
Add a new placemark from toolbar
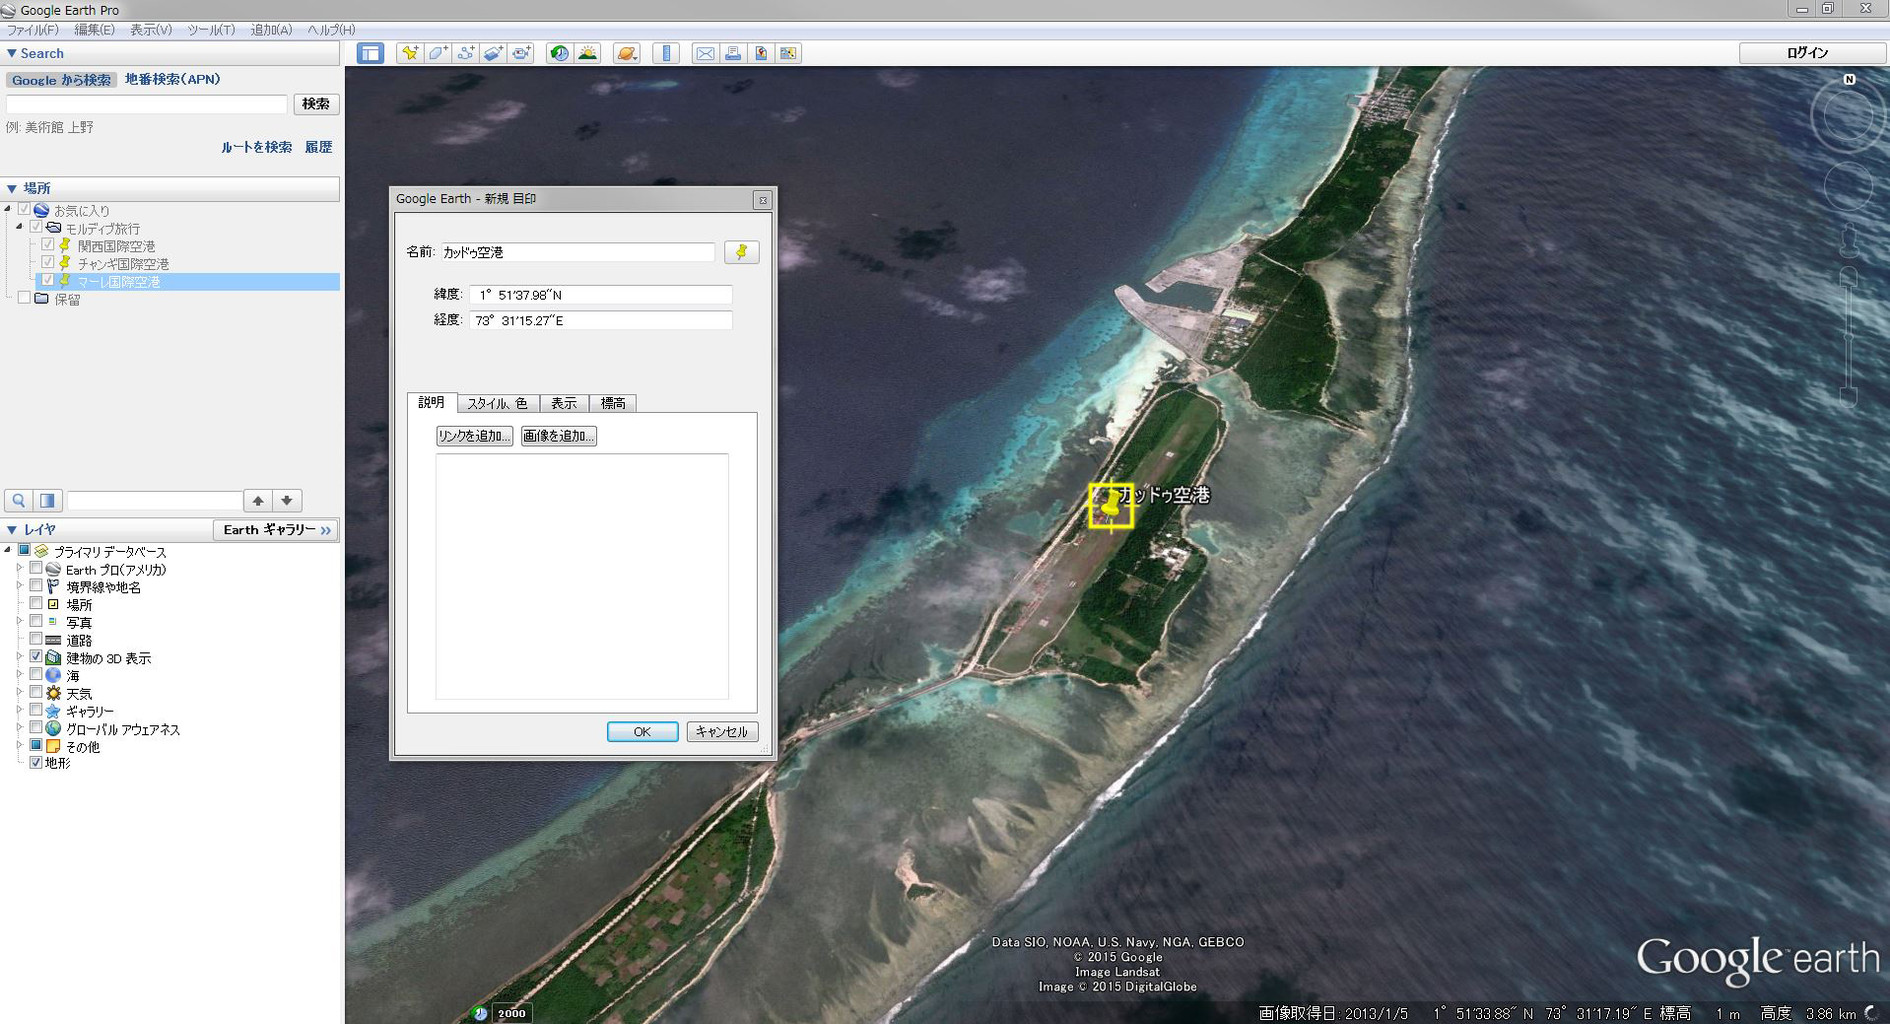409,54
